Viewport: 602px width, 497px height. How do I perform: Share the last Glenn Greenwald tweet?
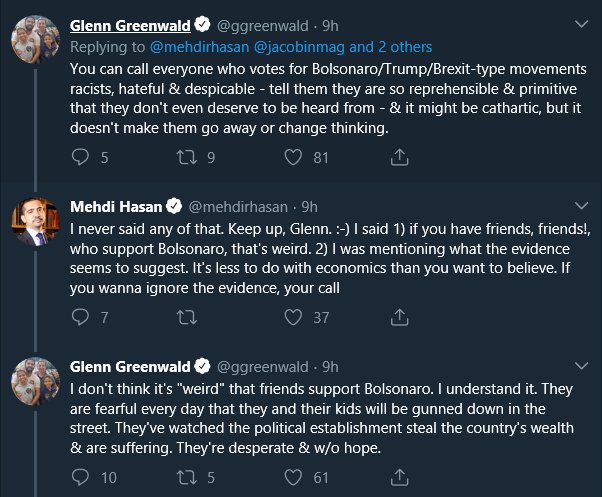click(x=398, y=476)
